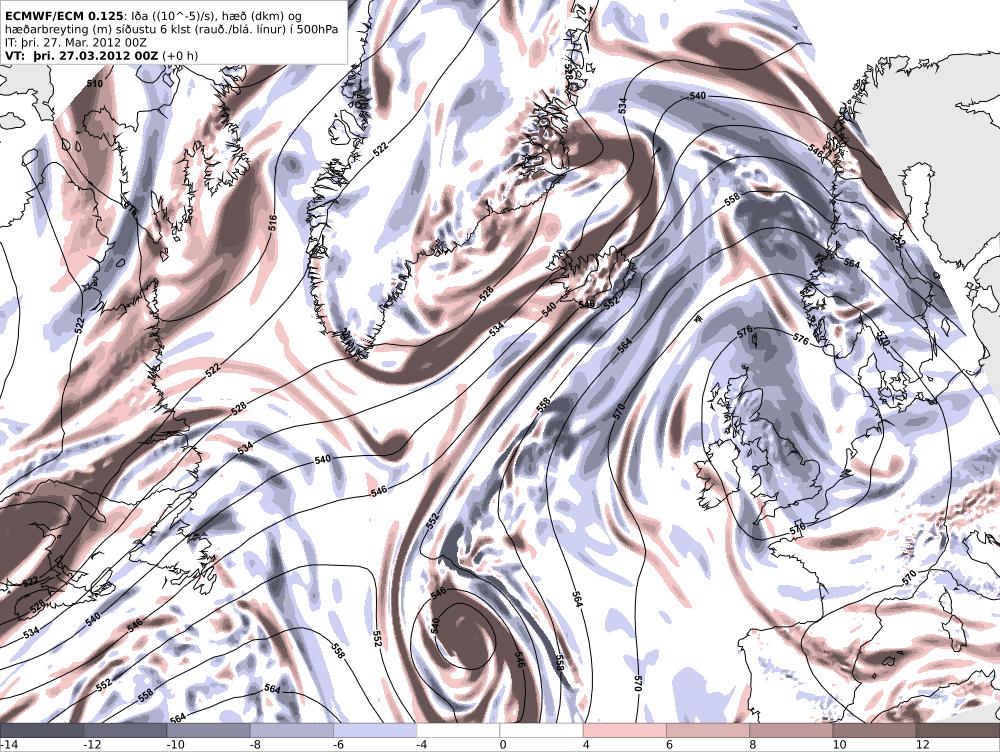The height and width of the screenshot is (752, 1000).
Task: Click the colorbar segment between -8 and -6
Action: 291,730
